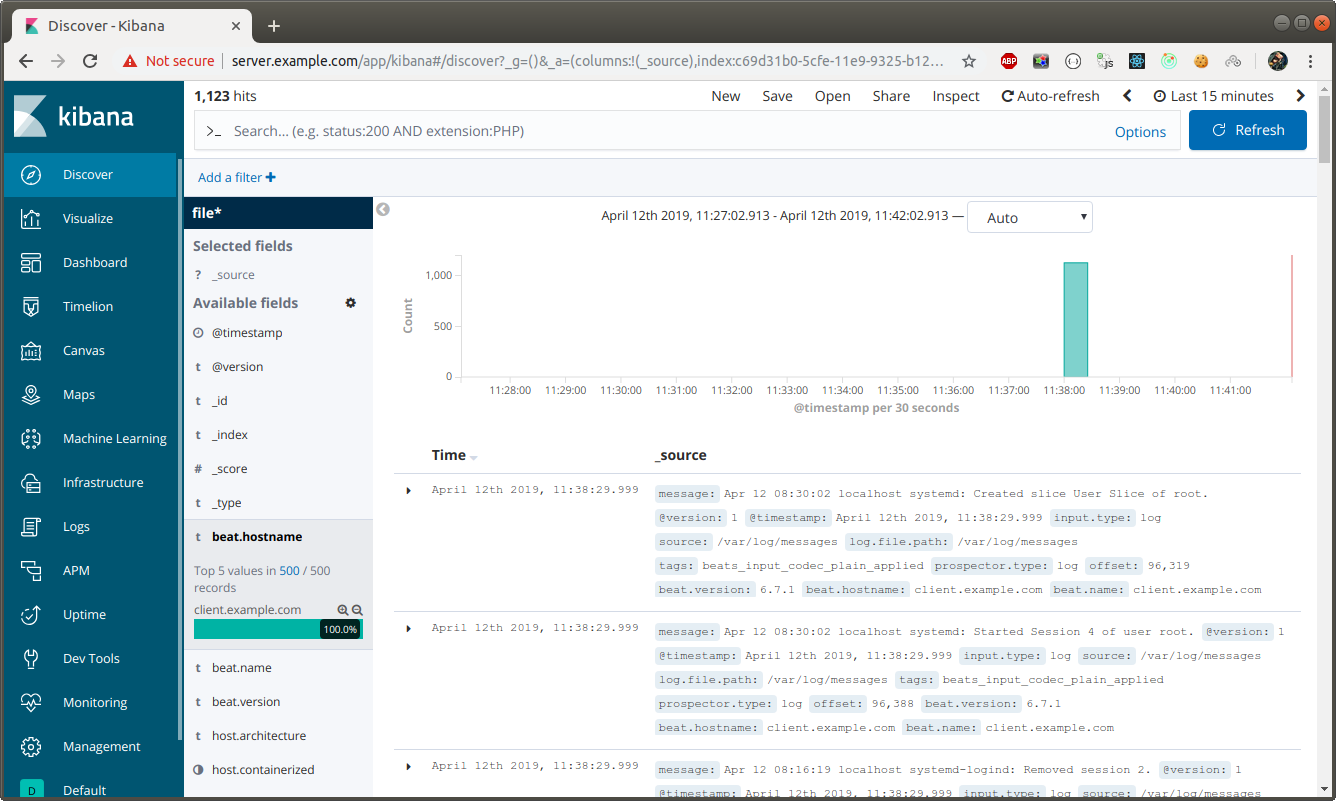Image resolution: width=1336 pixels, height=801 pixels.
Task: Click the Inspect menu item
Action: click(x=955, y=96)
